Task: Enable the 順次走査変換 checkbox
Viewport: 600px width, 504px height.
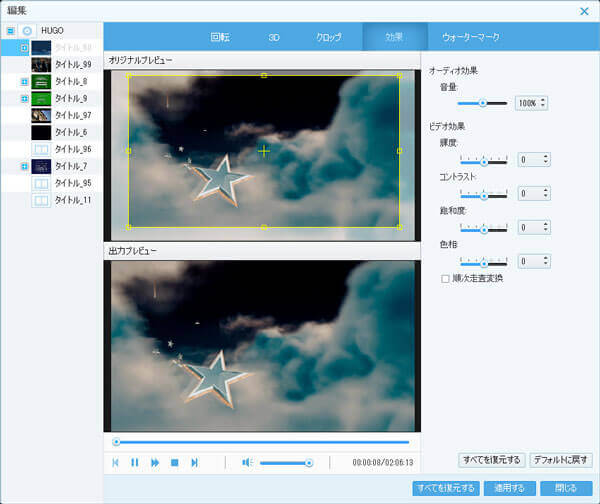Action: [446, 278]
